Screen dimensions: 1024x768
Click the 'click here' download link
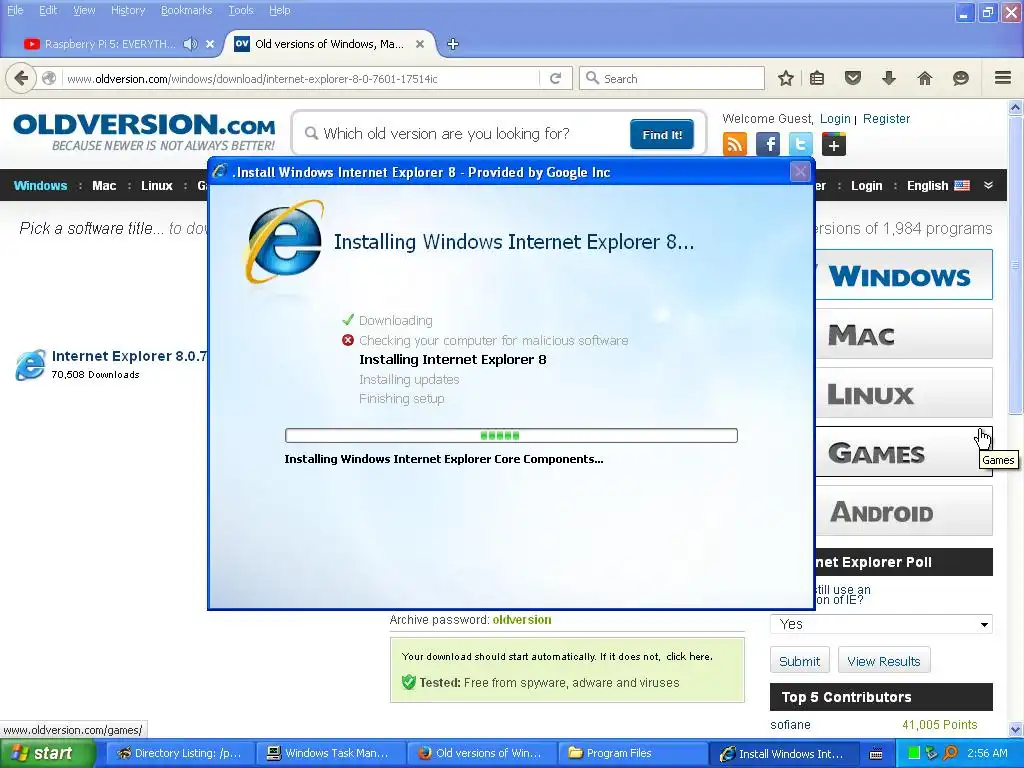click(x=688, y=656)
